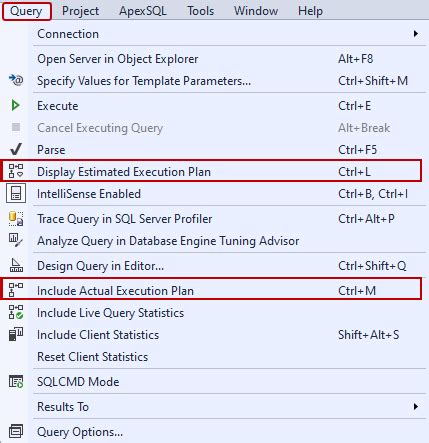
Task: Click the Query Options icon
Action: pyautogui.click(x=16, y=431)
